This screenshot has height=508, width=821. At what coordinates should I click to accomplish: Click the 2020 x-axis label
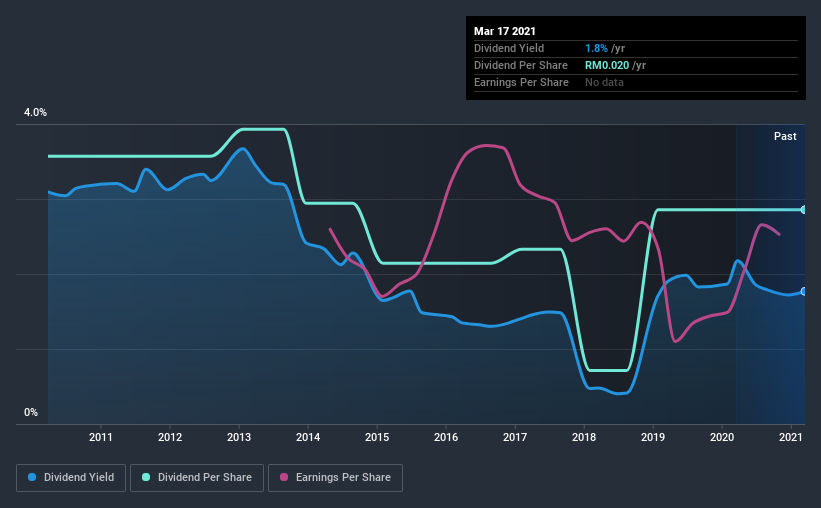pos(722,437)
